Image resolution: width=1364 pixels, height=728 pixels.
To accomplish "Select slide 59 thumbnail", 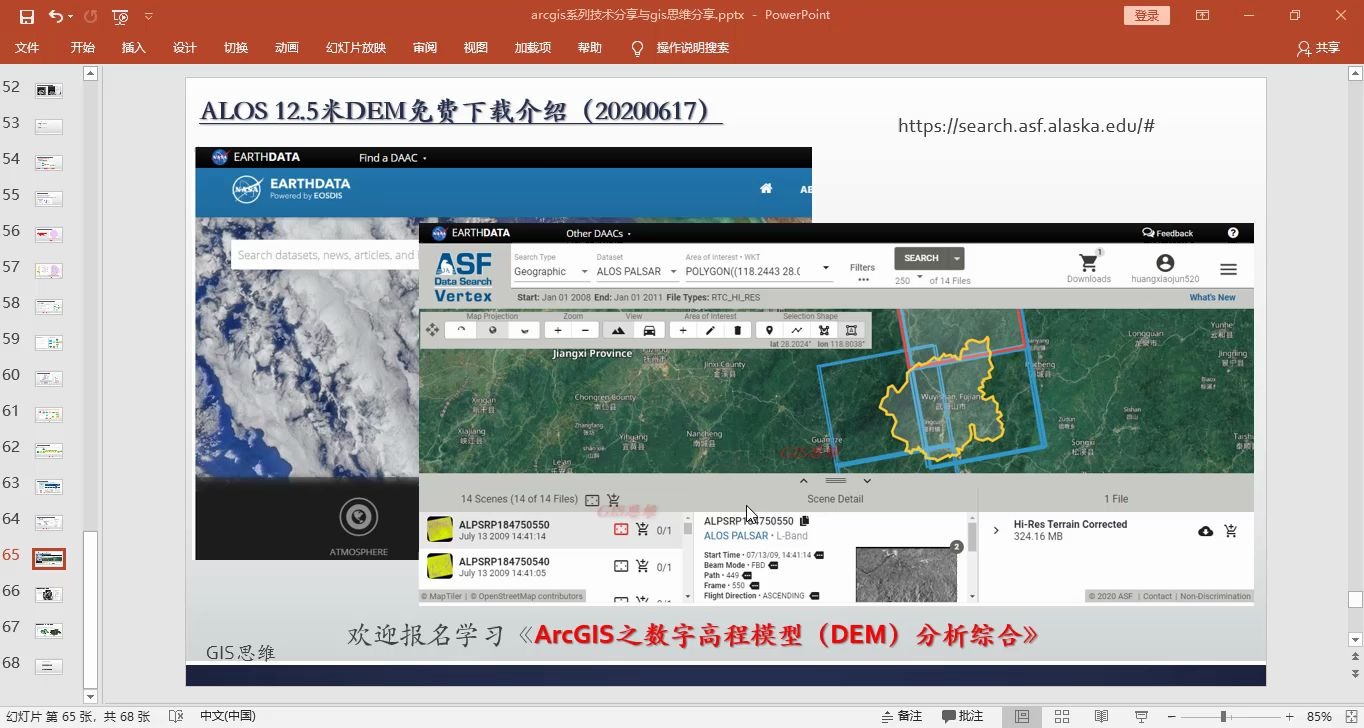I will [49, 342].
